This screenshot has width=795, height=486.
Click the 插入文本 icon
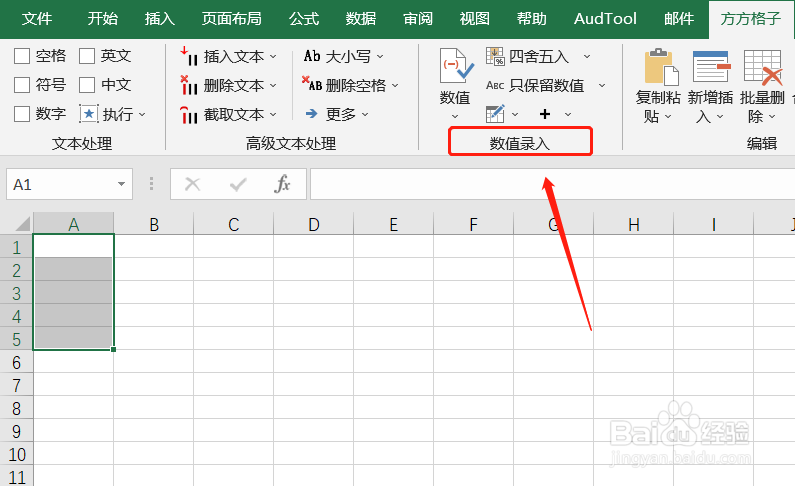point(189,56)
